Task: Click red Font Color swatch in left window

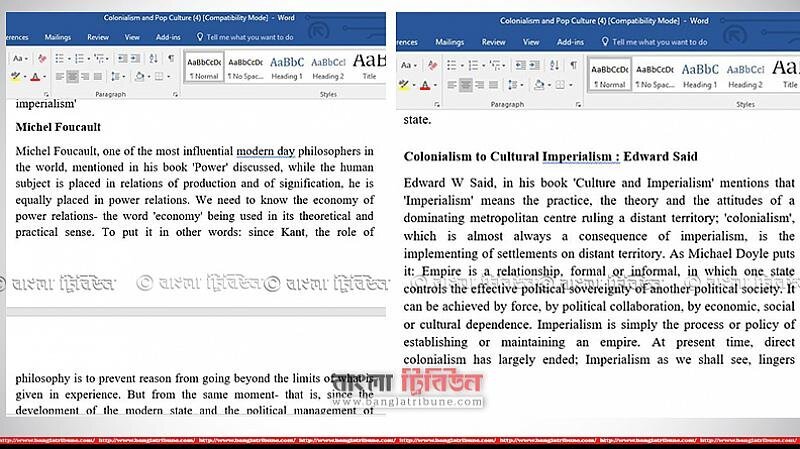Action: tap(35, 77)
